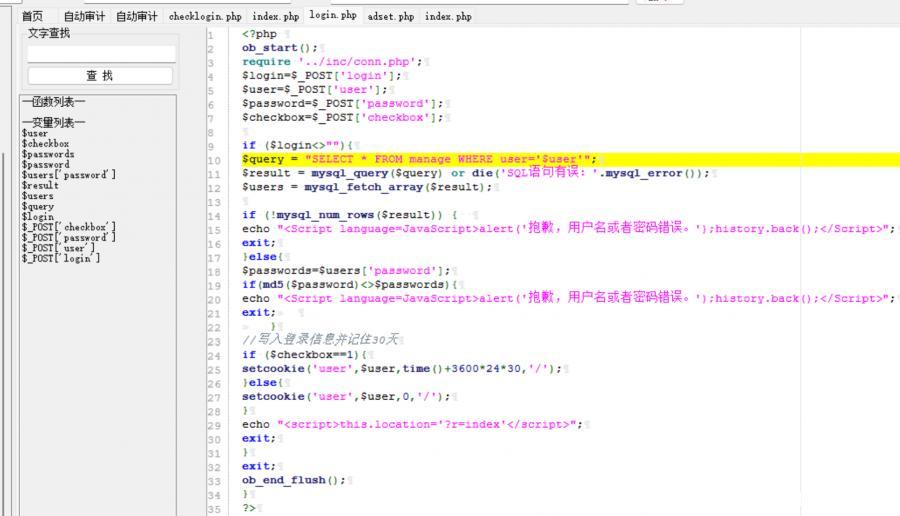Switch to the adset.php tab

coord(391,16)
